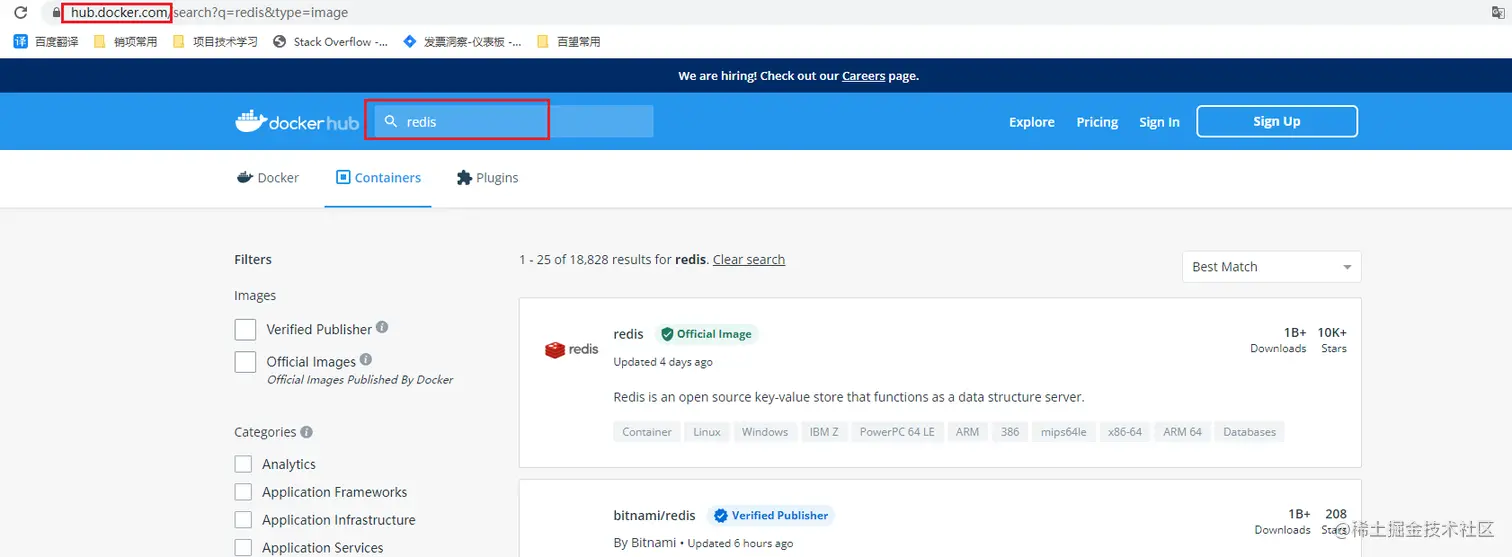Viewport: 1512px width, 557px height.
Task: Open the Explore menu item
Action: (1032, 122)
